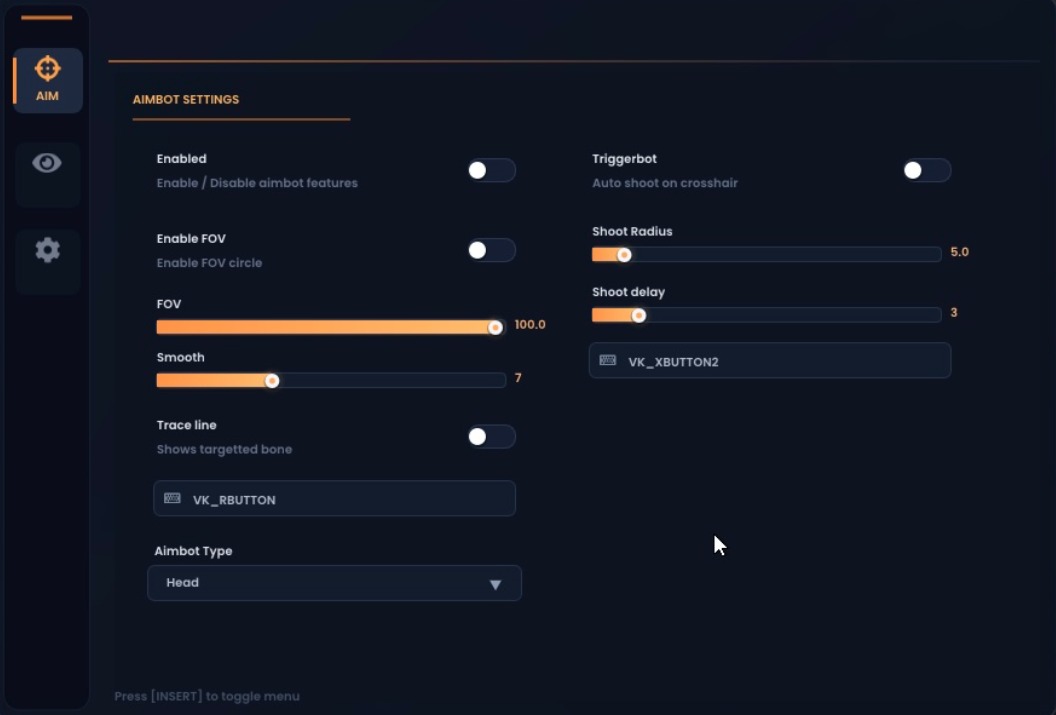Open the dropdown showing Head
Viewport: 1056px width, 715px height.
click(x=334, y=583)
